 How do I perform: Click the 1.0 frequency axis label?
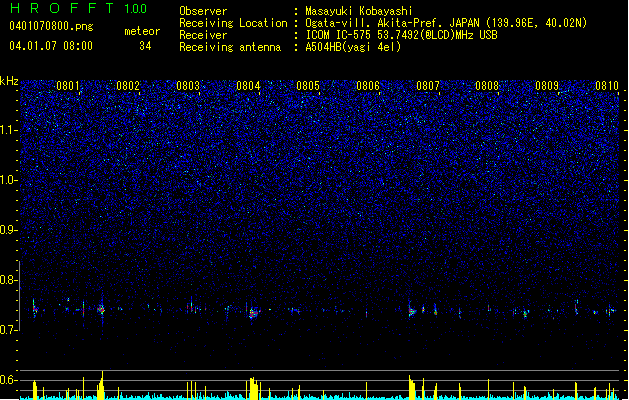pos(9,180)
